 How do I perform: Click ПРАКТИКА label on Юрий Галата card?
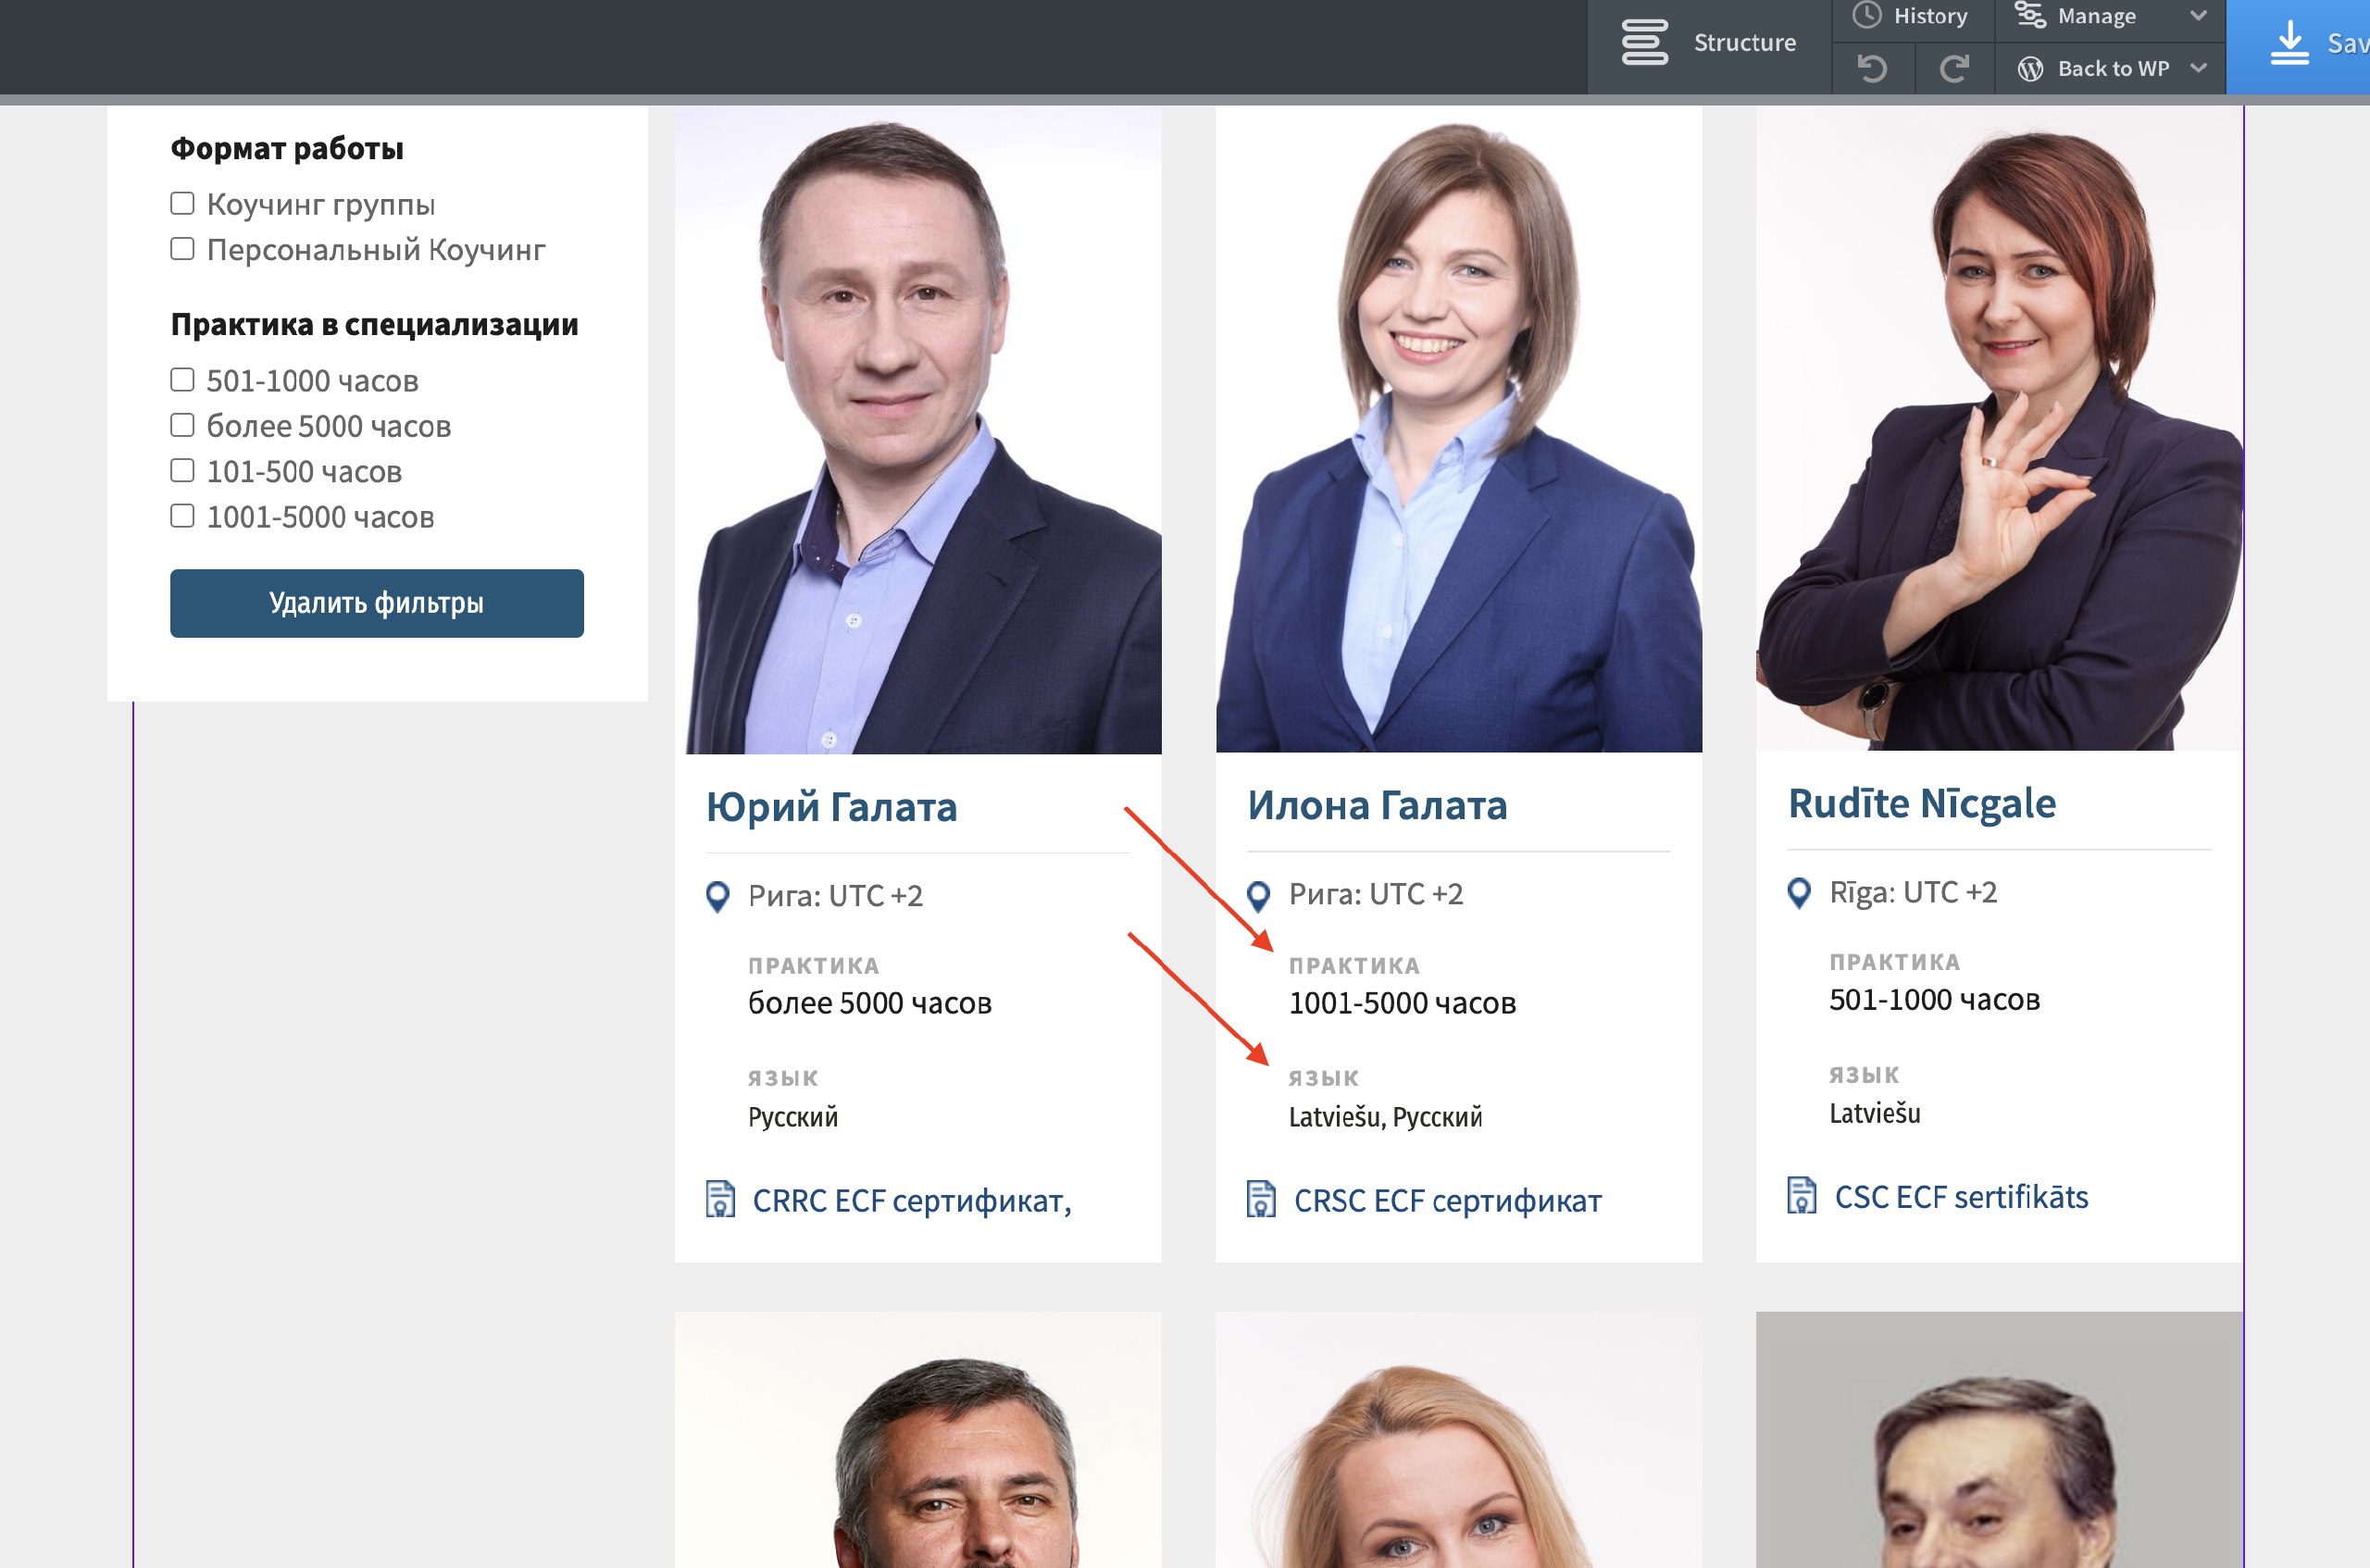point(813,966)
